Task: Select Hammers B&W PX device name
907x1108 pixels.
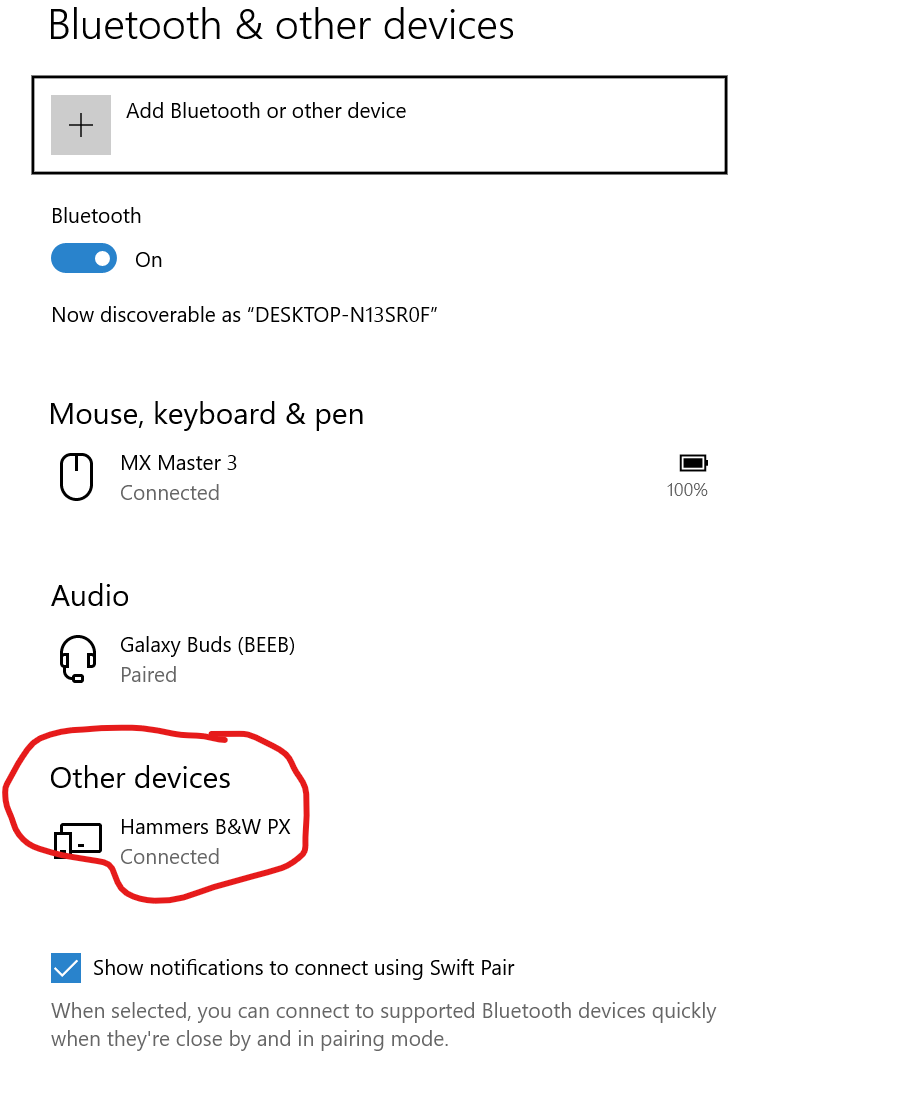Action: pyautogui.click(x=206, y=827)
